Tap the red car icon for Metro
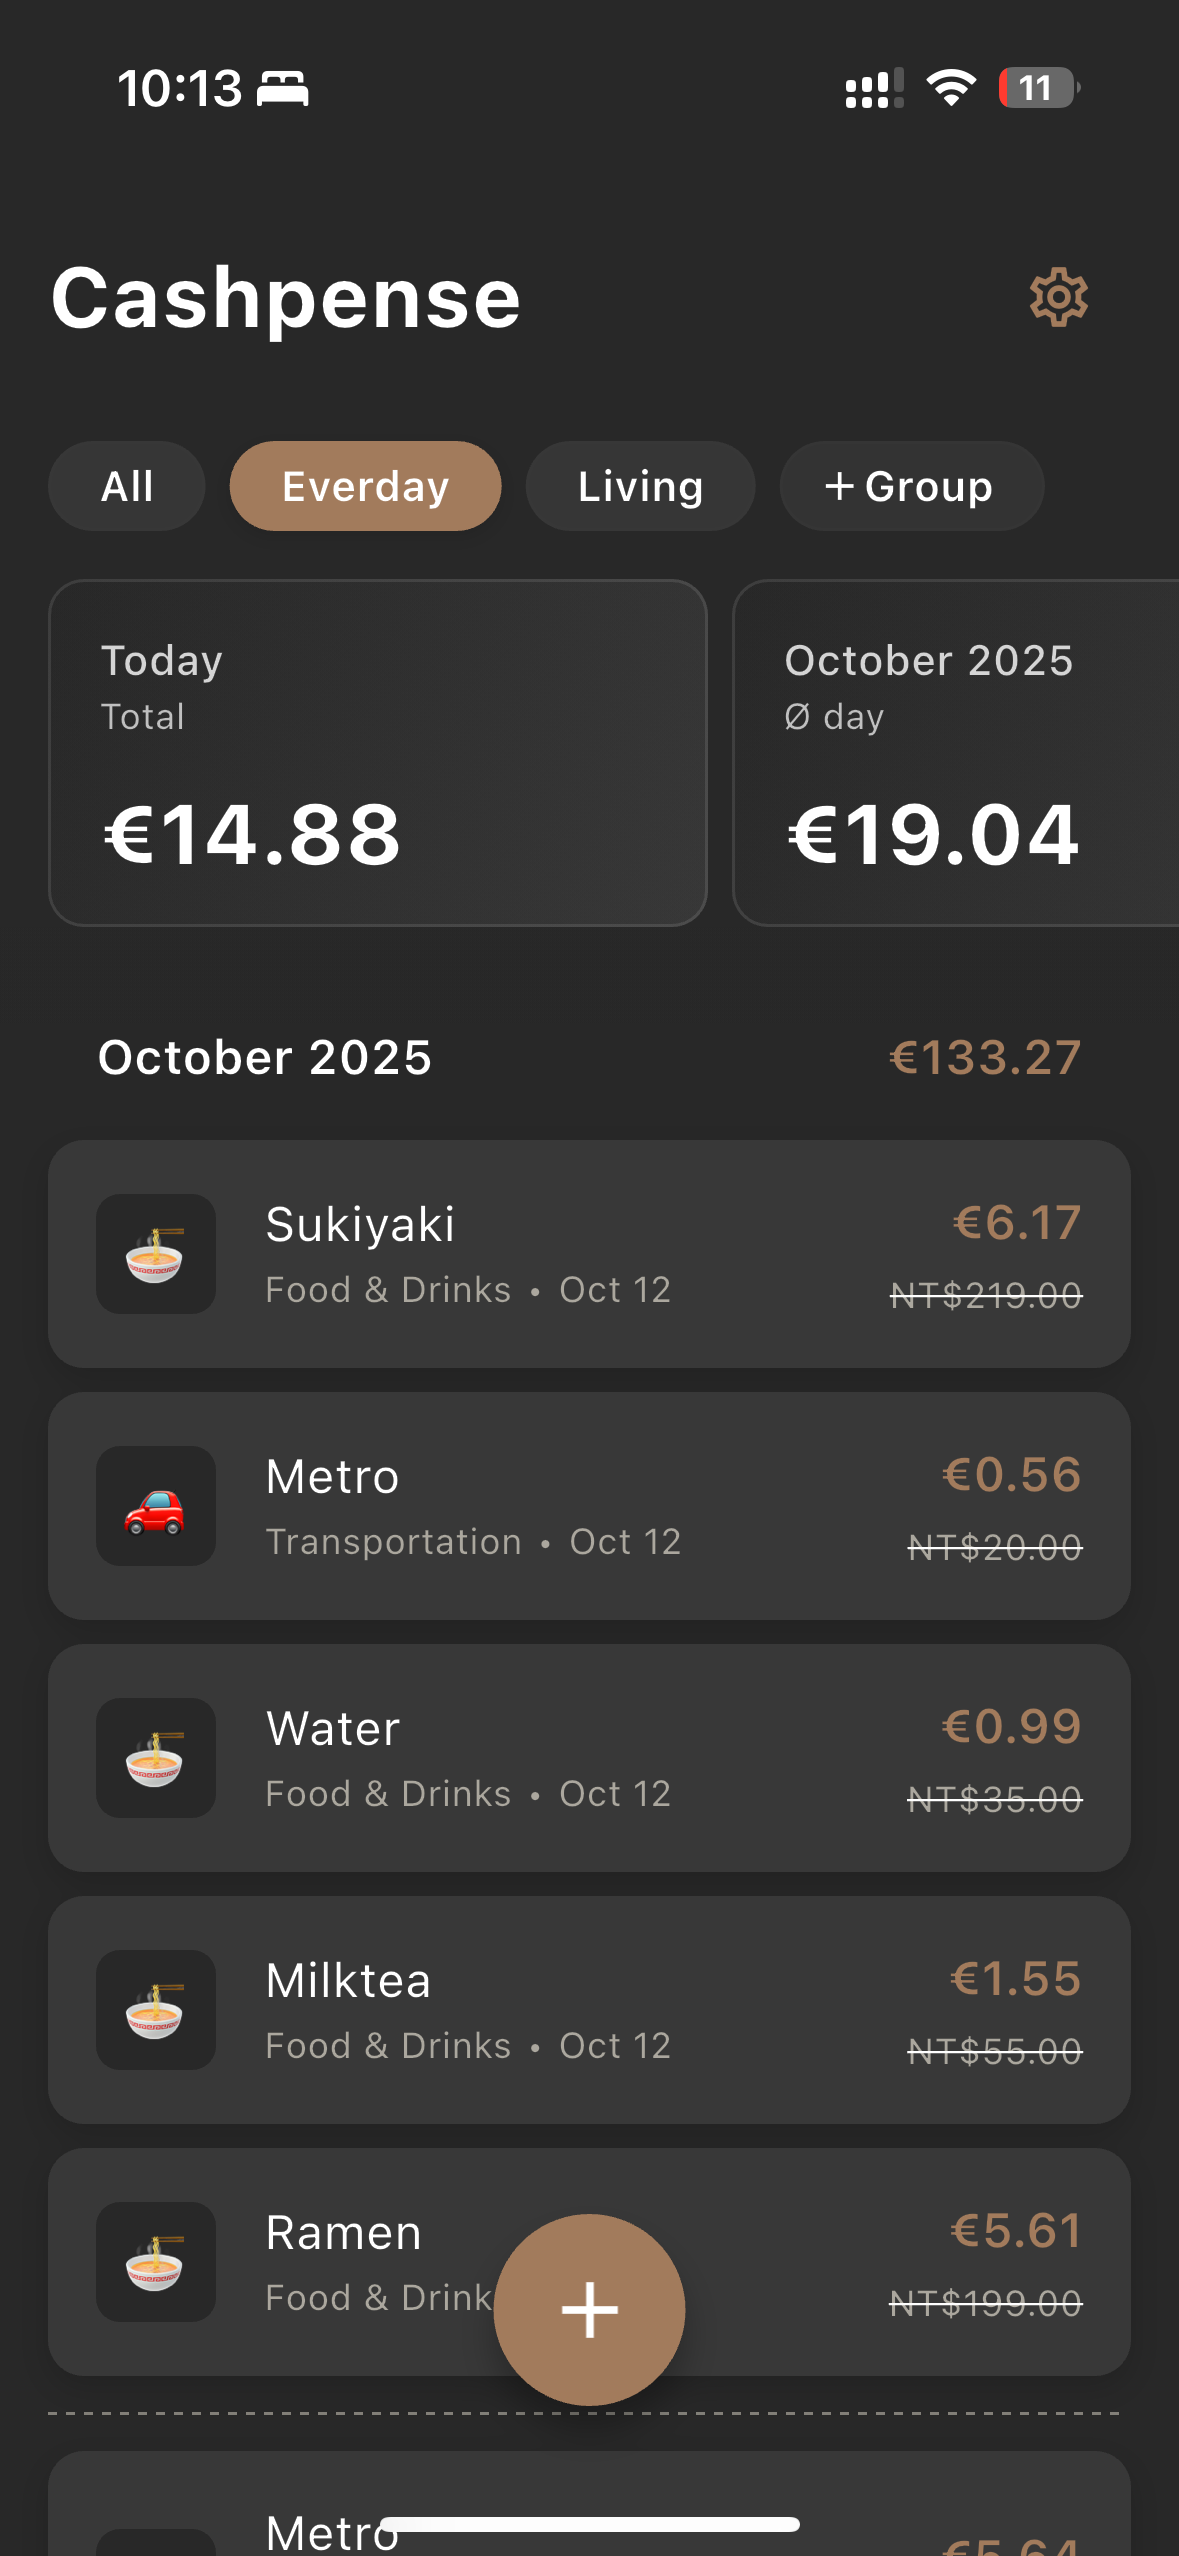 coord(155,1506)
